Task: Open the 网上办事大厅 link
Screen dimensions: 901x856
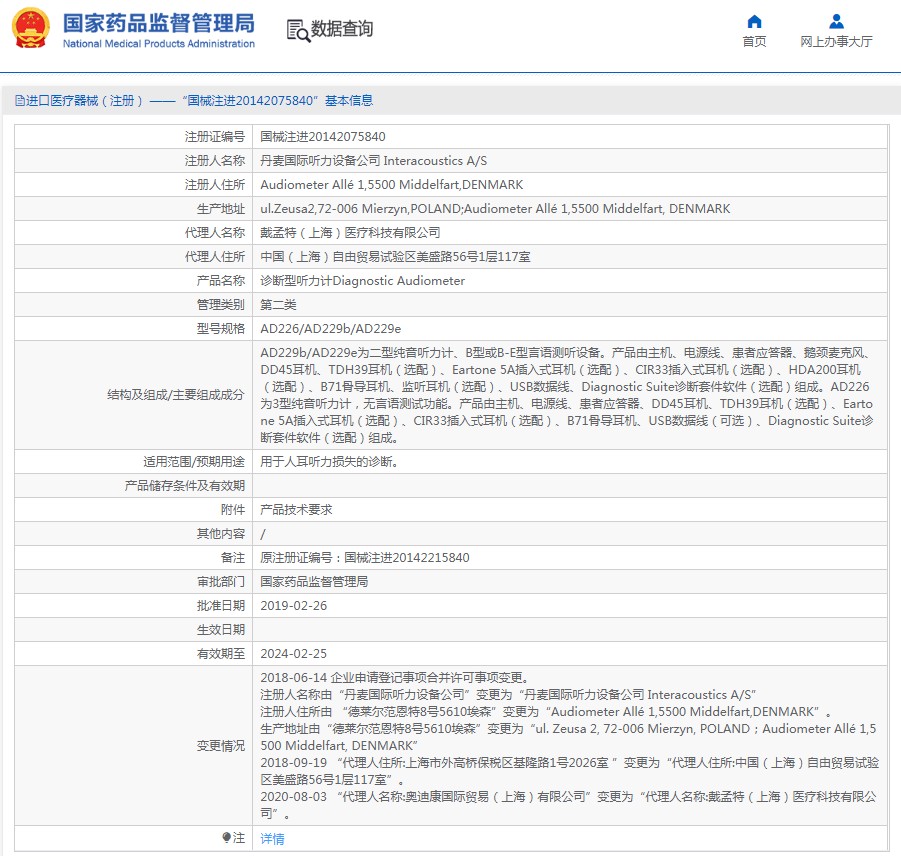Action: click(x=836, y=41)
